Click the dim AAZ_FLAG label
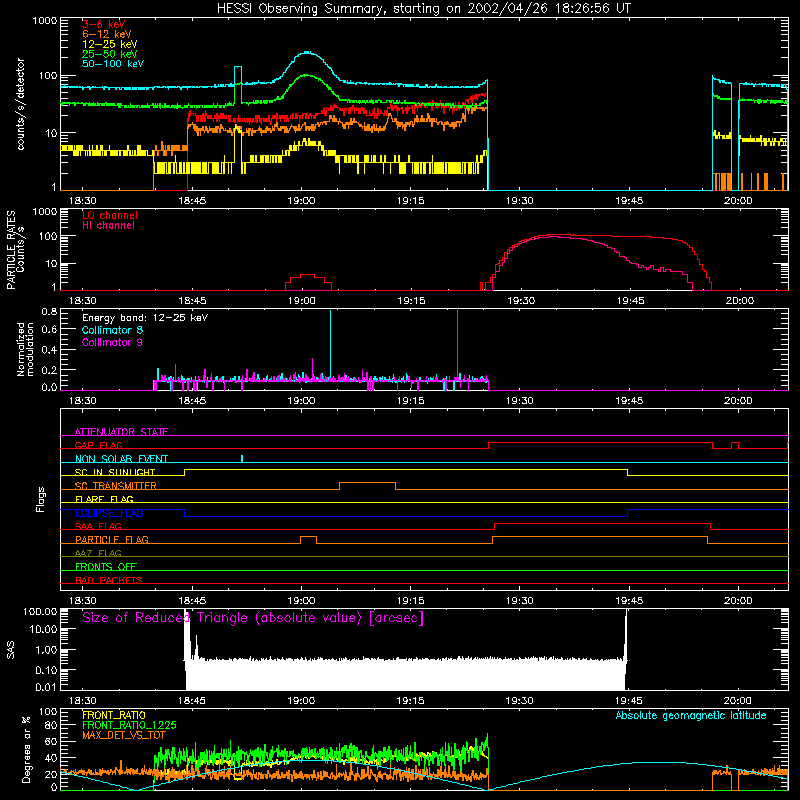The height and width of the screenshot is (800, 800). tap(98, 553)
